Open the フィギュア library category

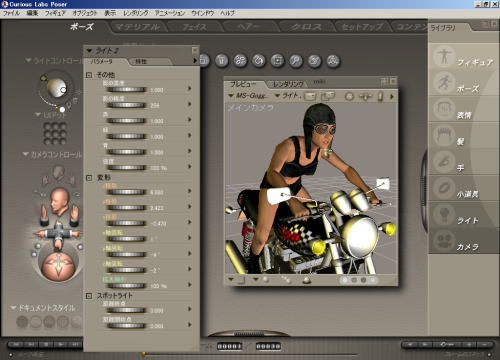coord(463,57)
